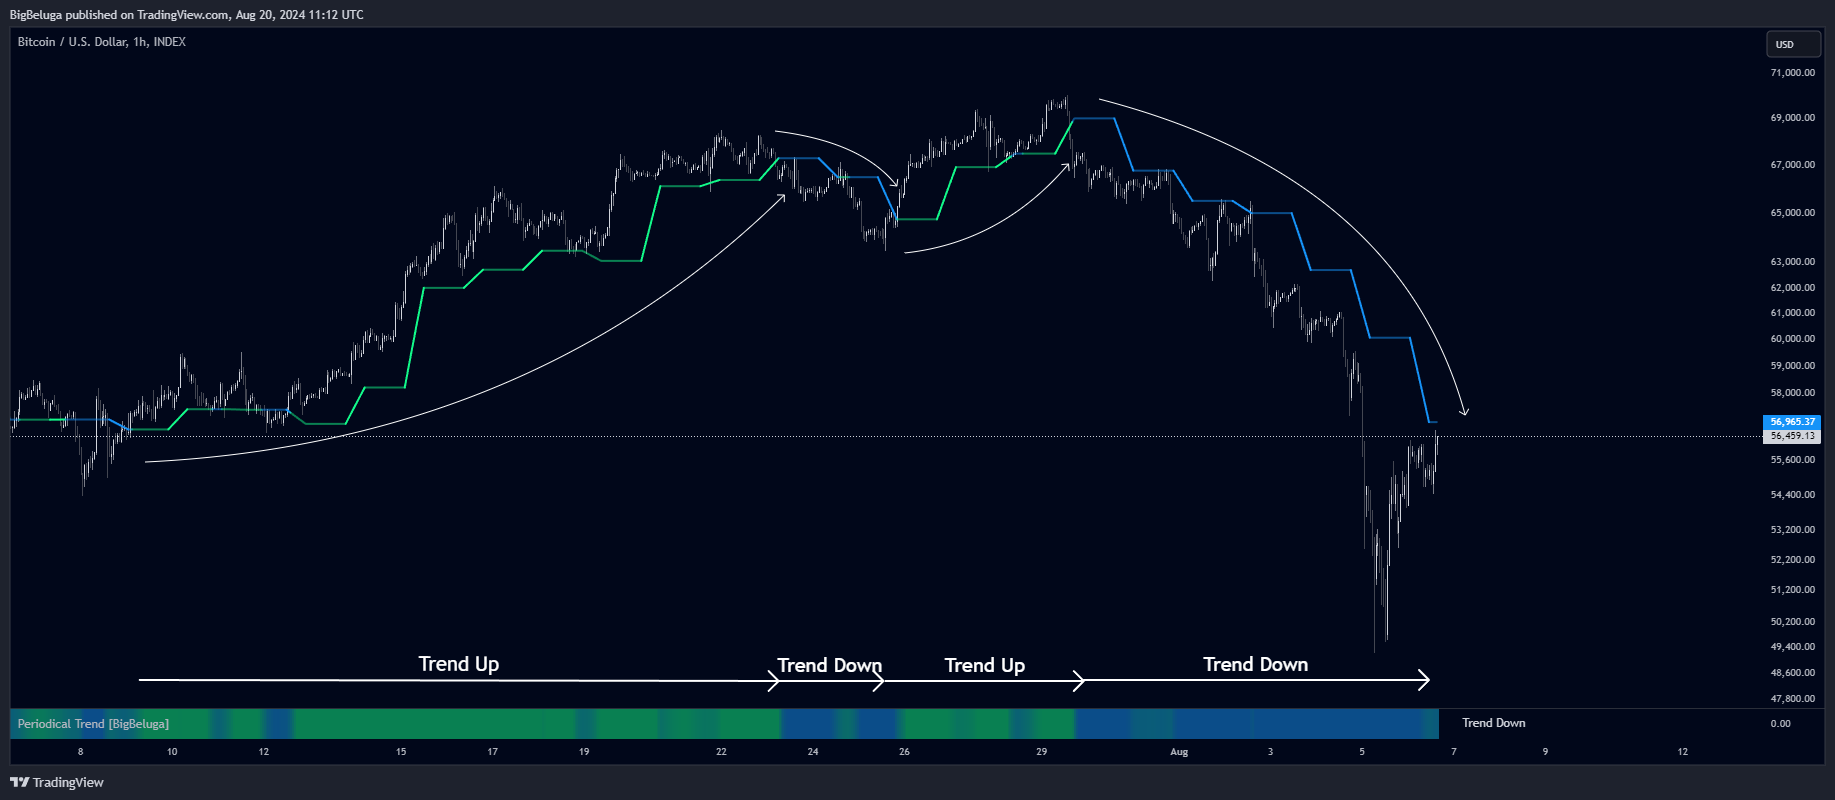Click the arrowhead ending the final Trend Down arrow
The height and width of the screenshot is (800, 1835).
click(x=1424, y=681)
